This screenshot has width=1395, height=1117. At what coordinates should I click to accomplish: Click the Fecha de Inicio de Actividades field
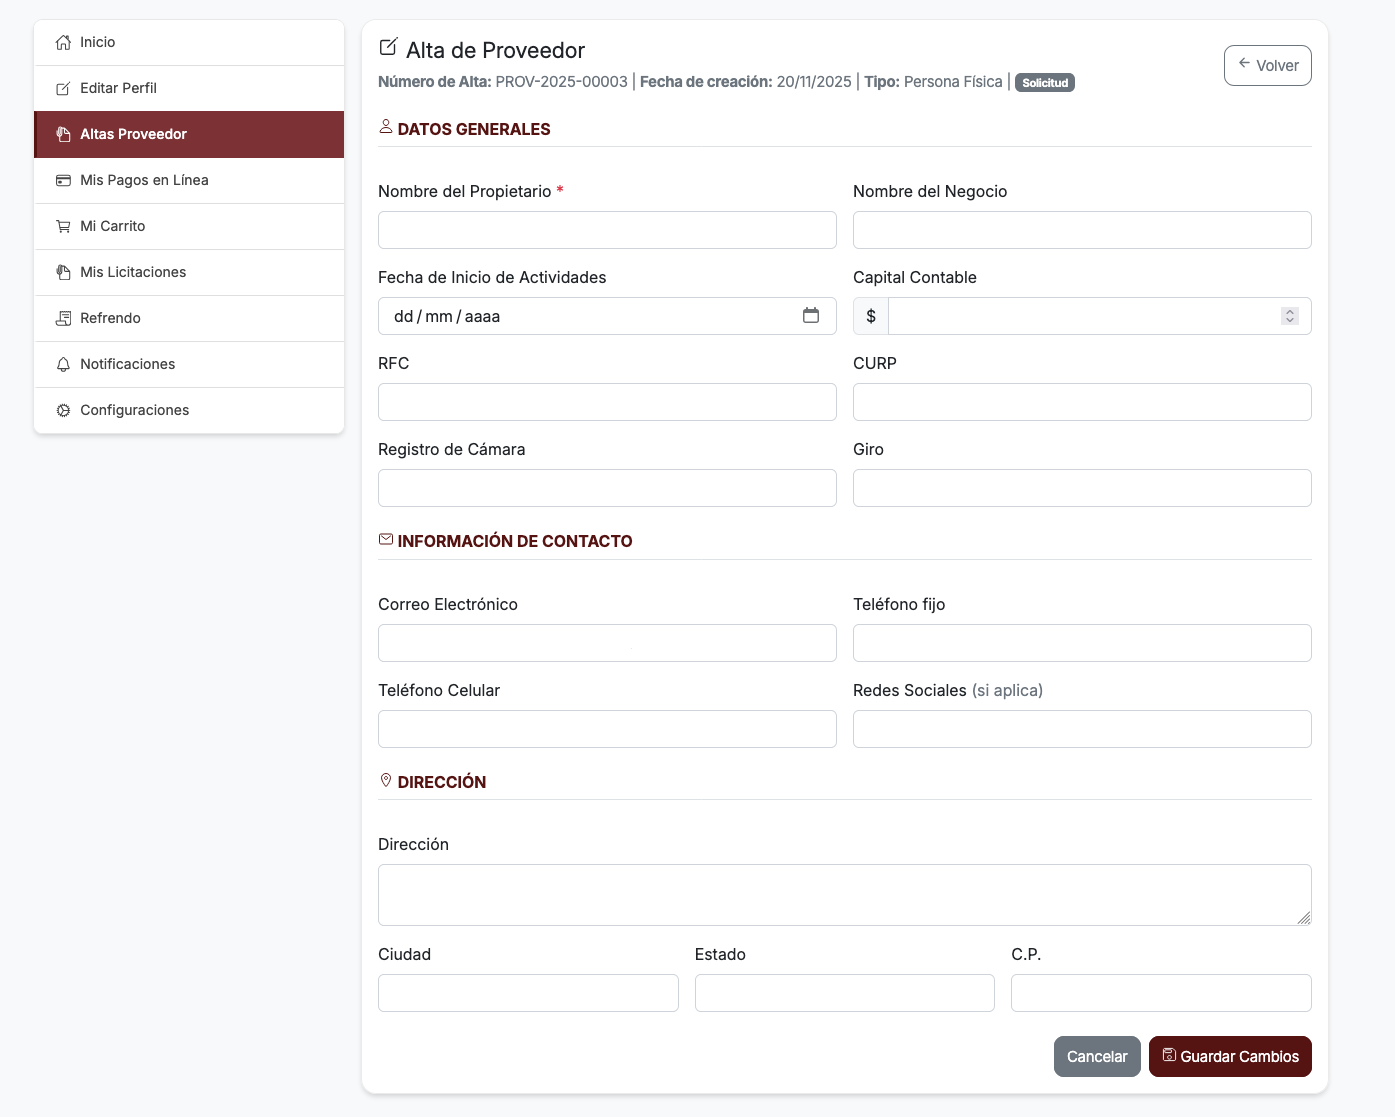tap(607, 316)
